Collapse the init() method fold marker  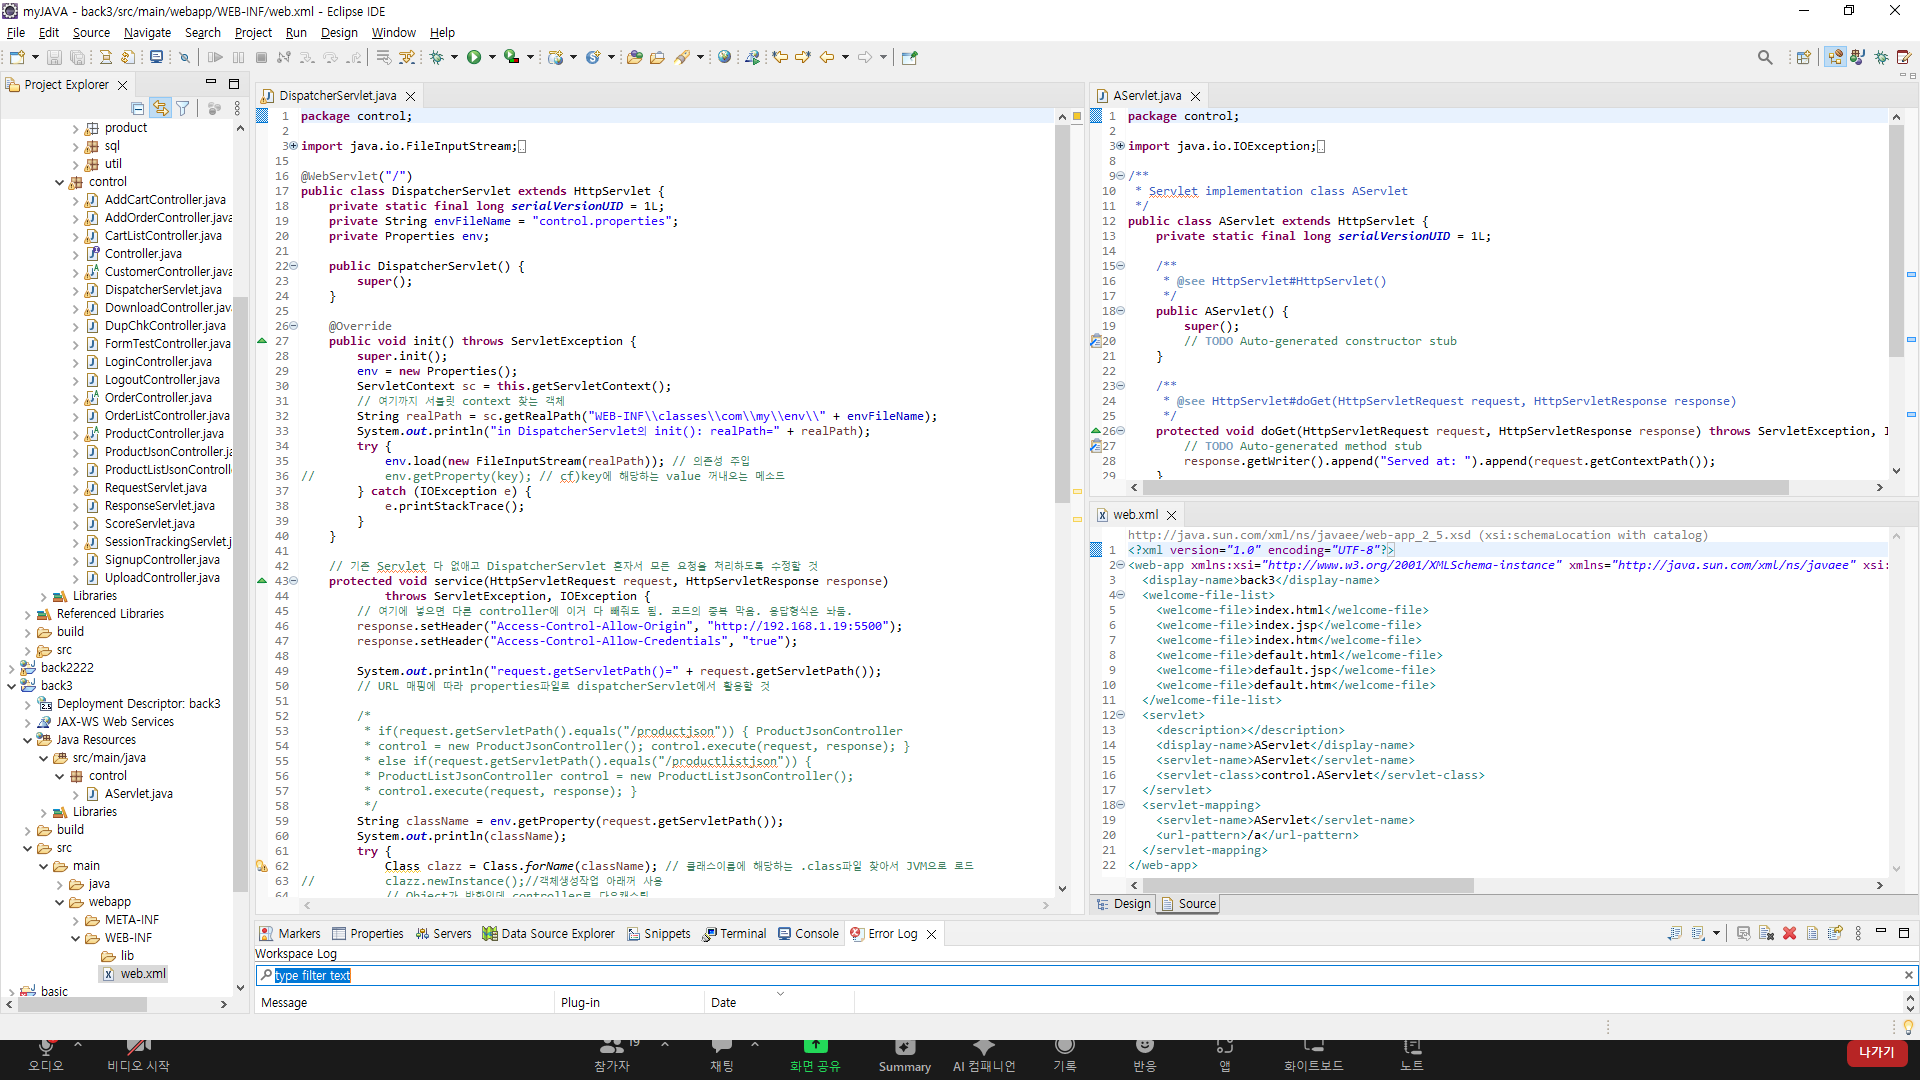(294, 326)
